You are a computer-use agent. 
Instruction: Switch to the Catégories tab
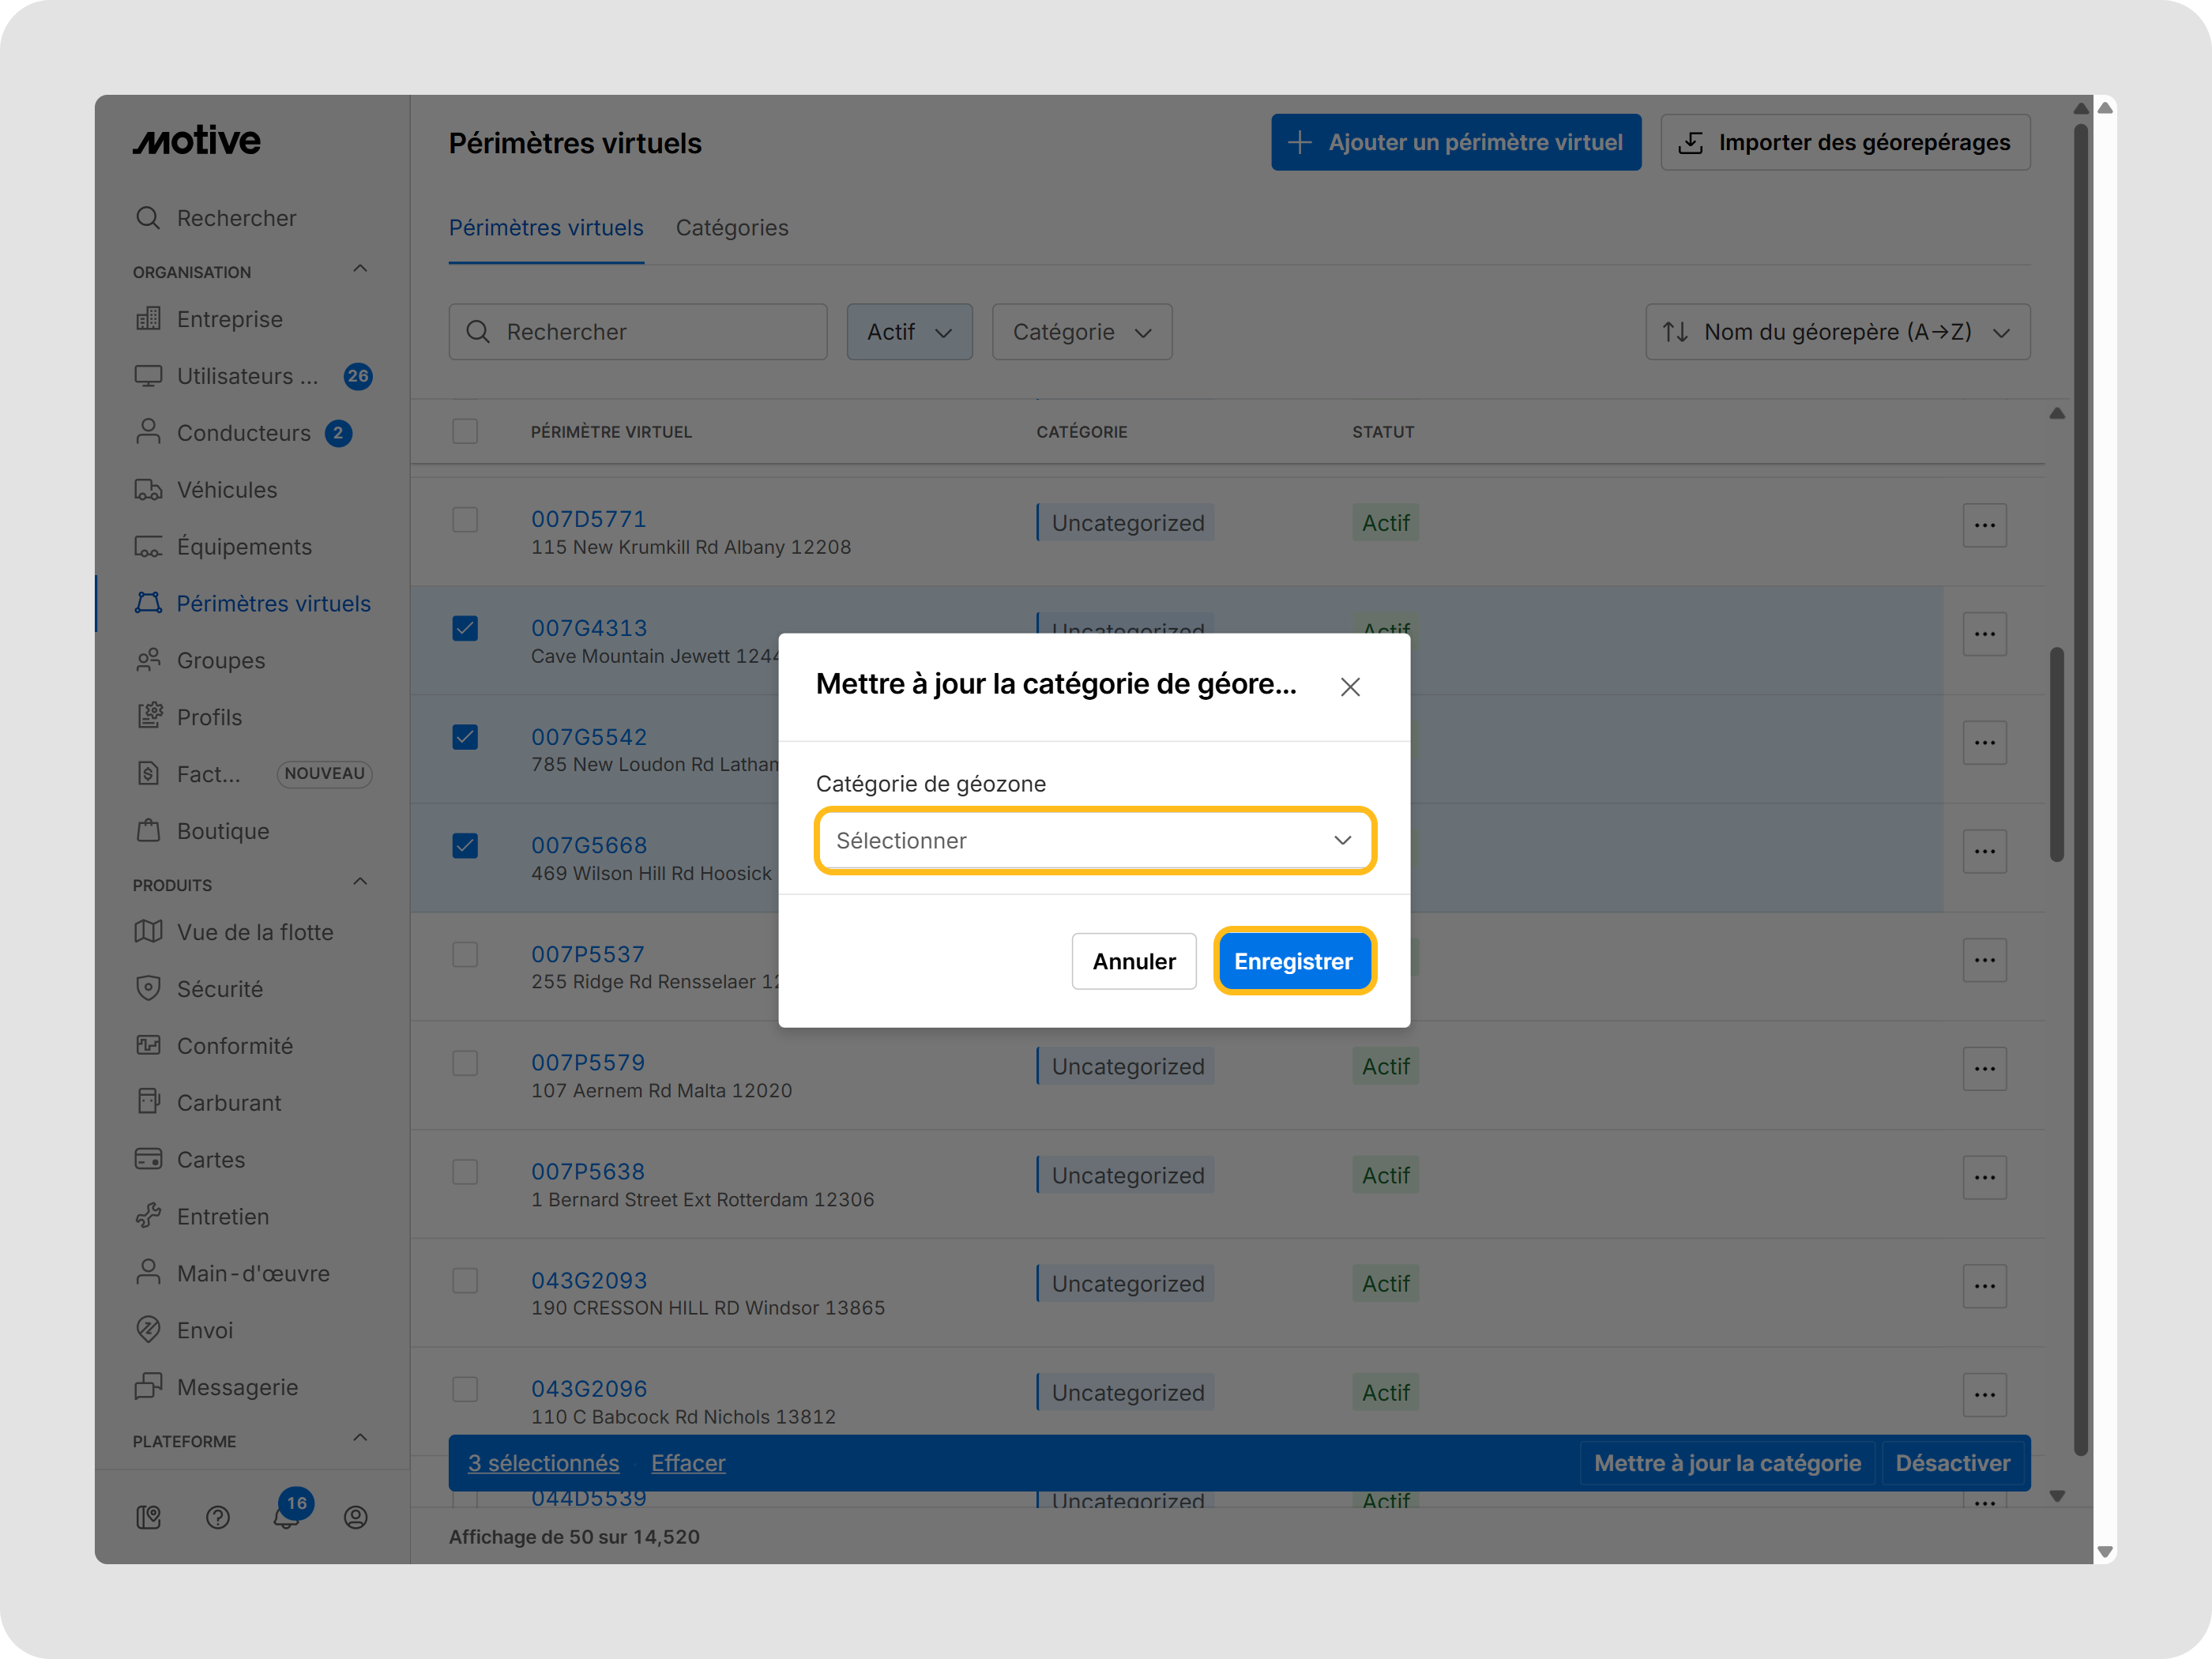click(731, 228)
